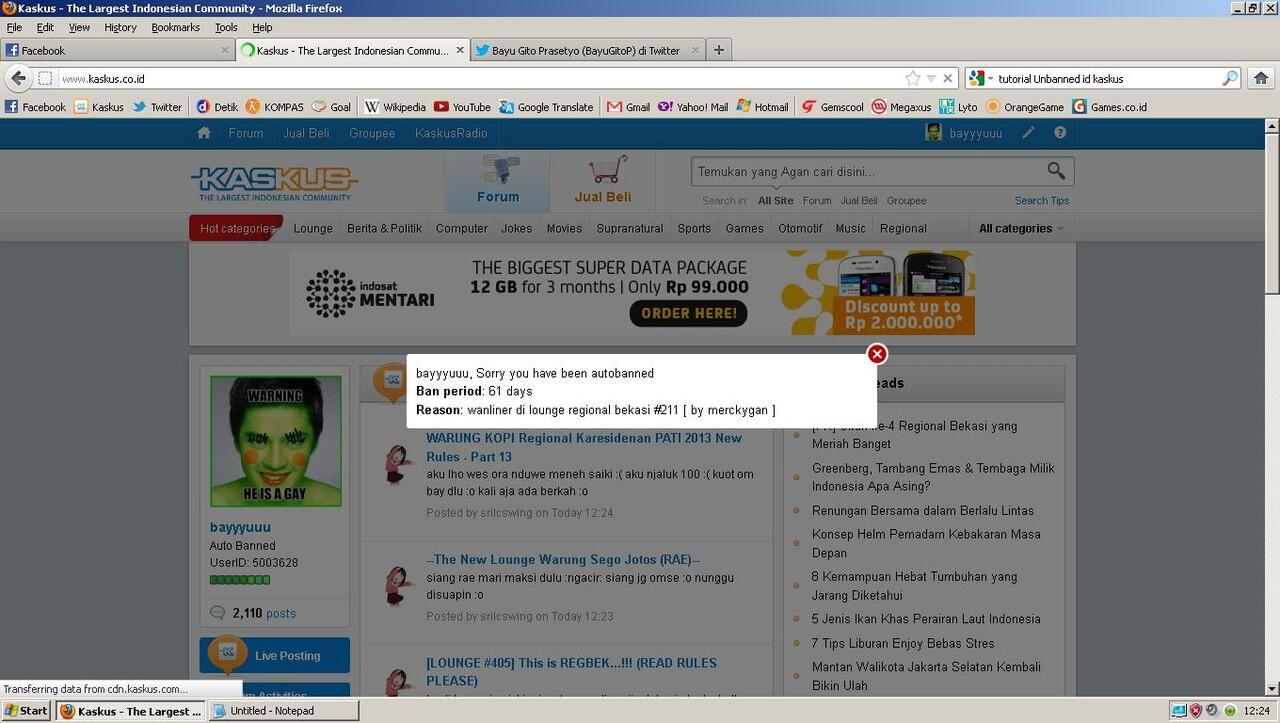Click the Start button on taskbar
Viewport: 1280px width, 723px height.
tap(25, 711)
